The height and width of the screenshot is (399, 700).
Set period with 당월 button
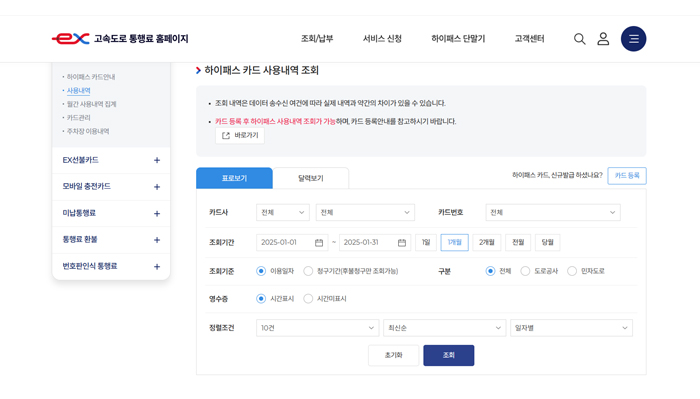coord(547,242)
